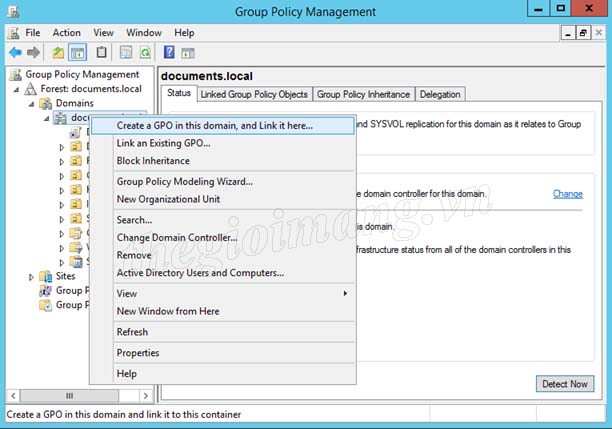Open the Action menu

pyautogui.click(x=67, y=33)
